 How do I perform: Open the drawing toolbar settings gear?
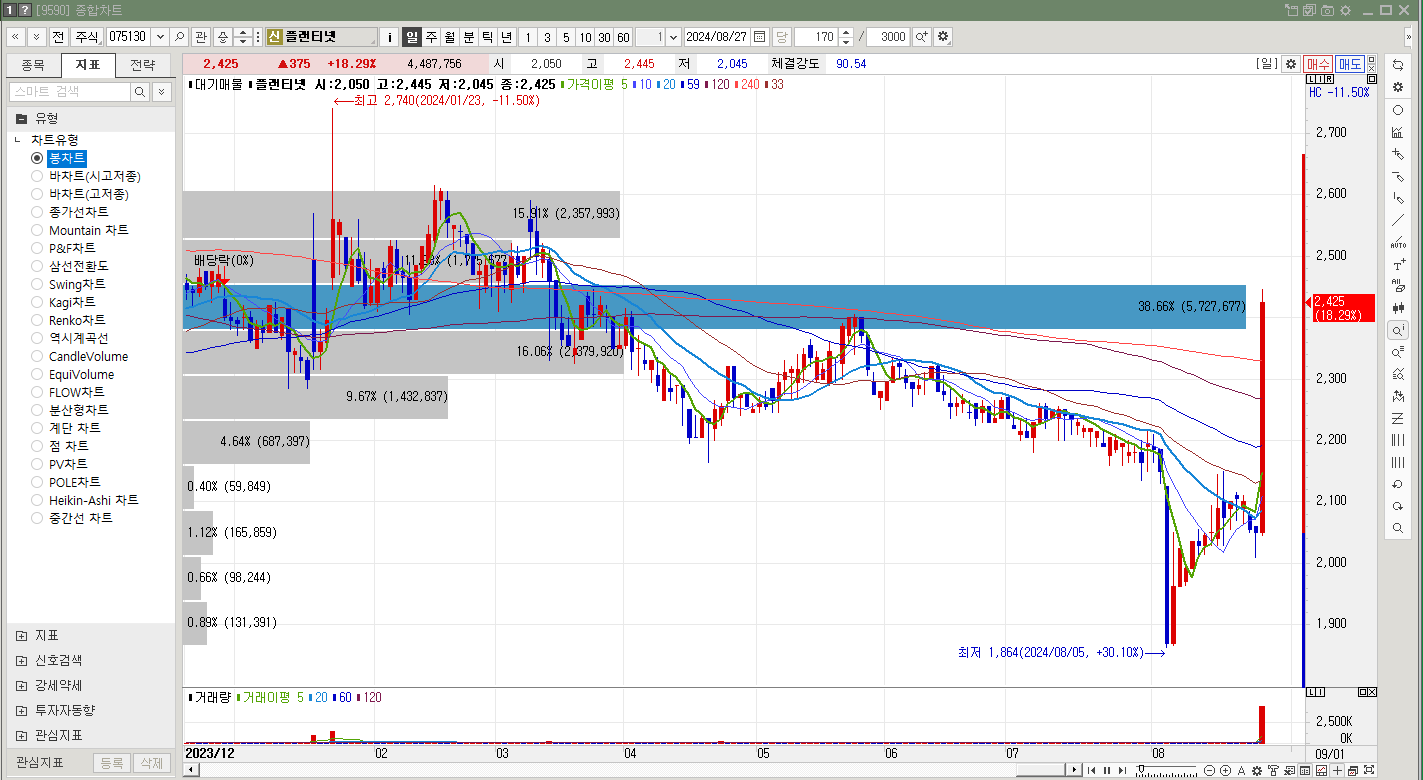(1398, 87)
